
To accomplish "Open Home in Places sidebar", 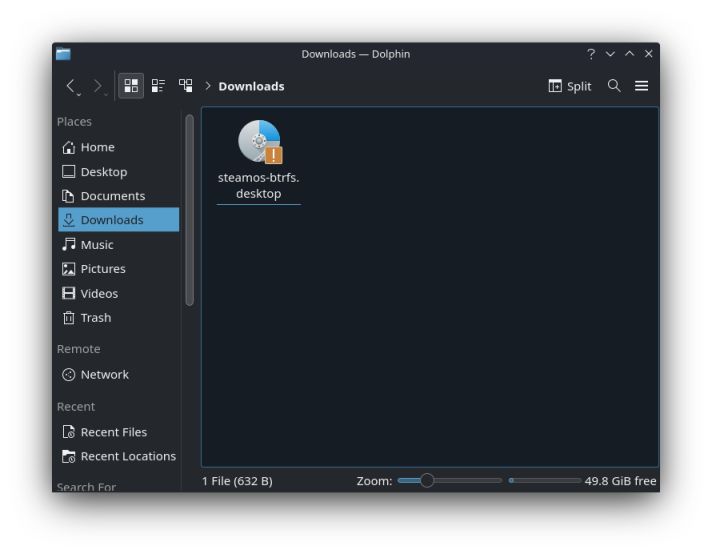I will click(x=119, y=147).
